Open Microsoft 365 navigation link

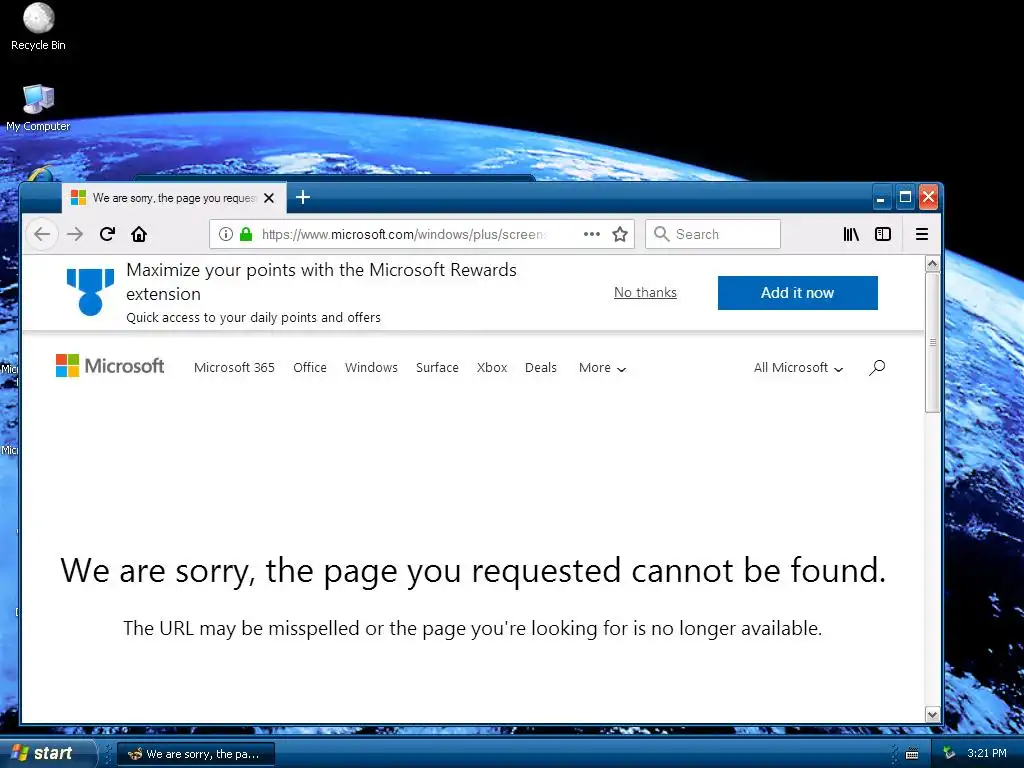(234, 368)
